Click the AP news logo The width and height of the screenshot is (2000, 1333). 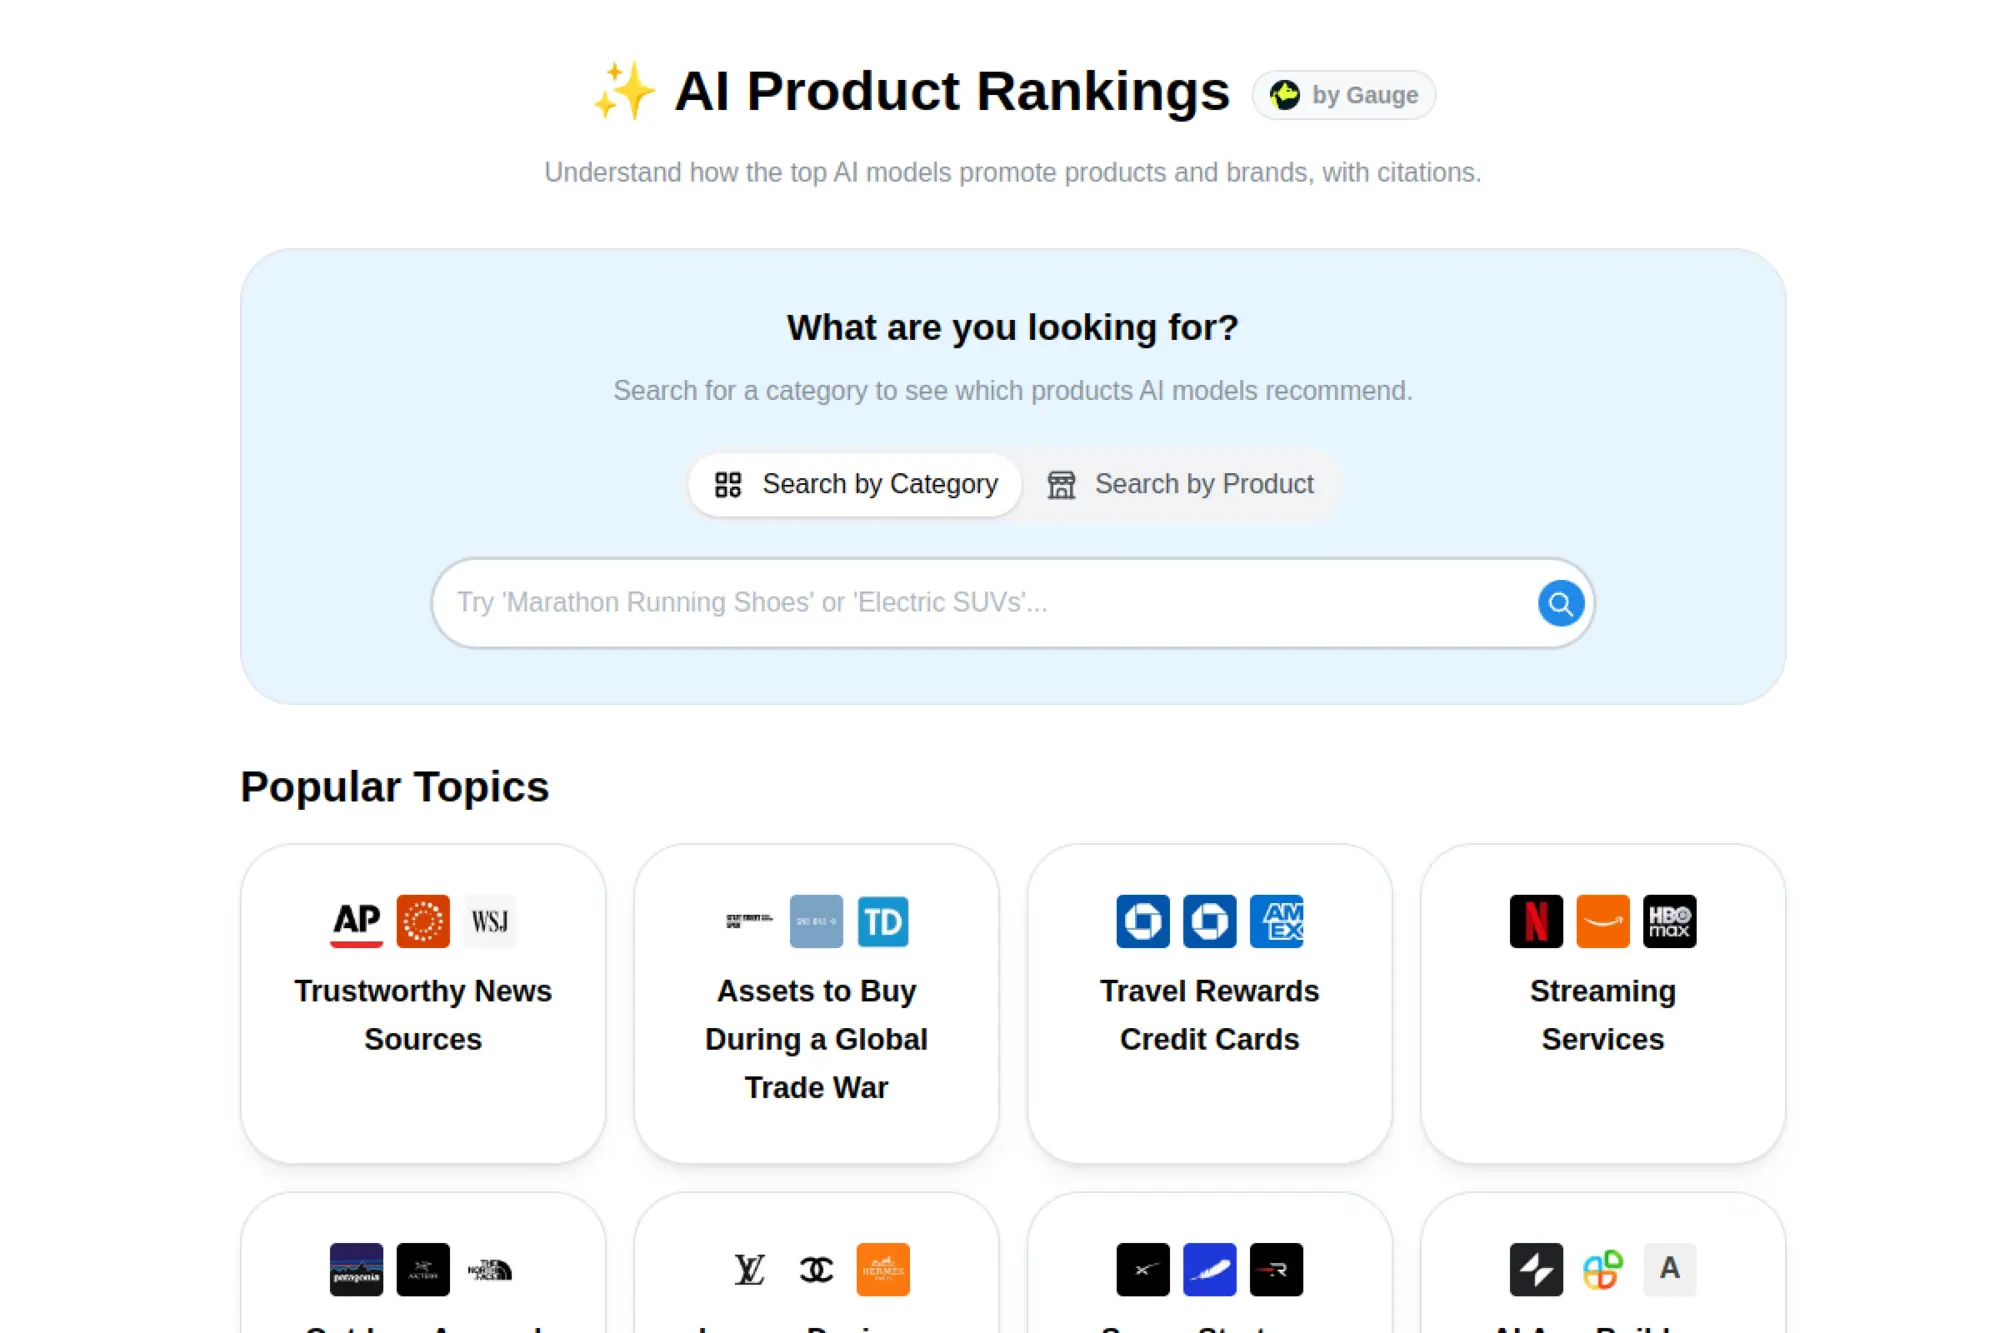click(355, 920)
